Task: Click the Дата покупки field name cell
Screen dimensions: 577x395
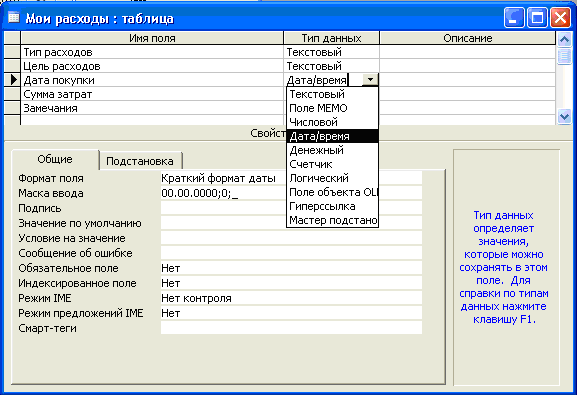Action: 152,80
